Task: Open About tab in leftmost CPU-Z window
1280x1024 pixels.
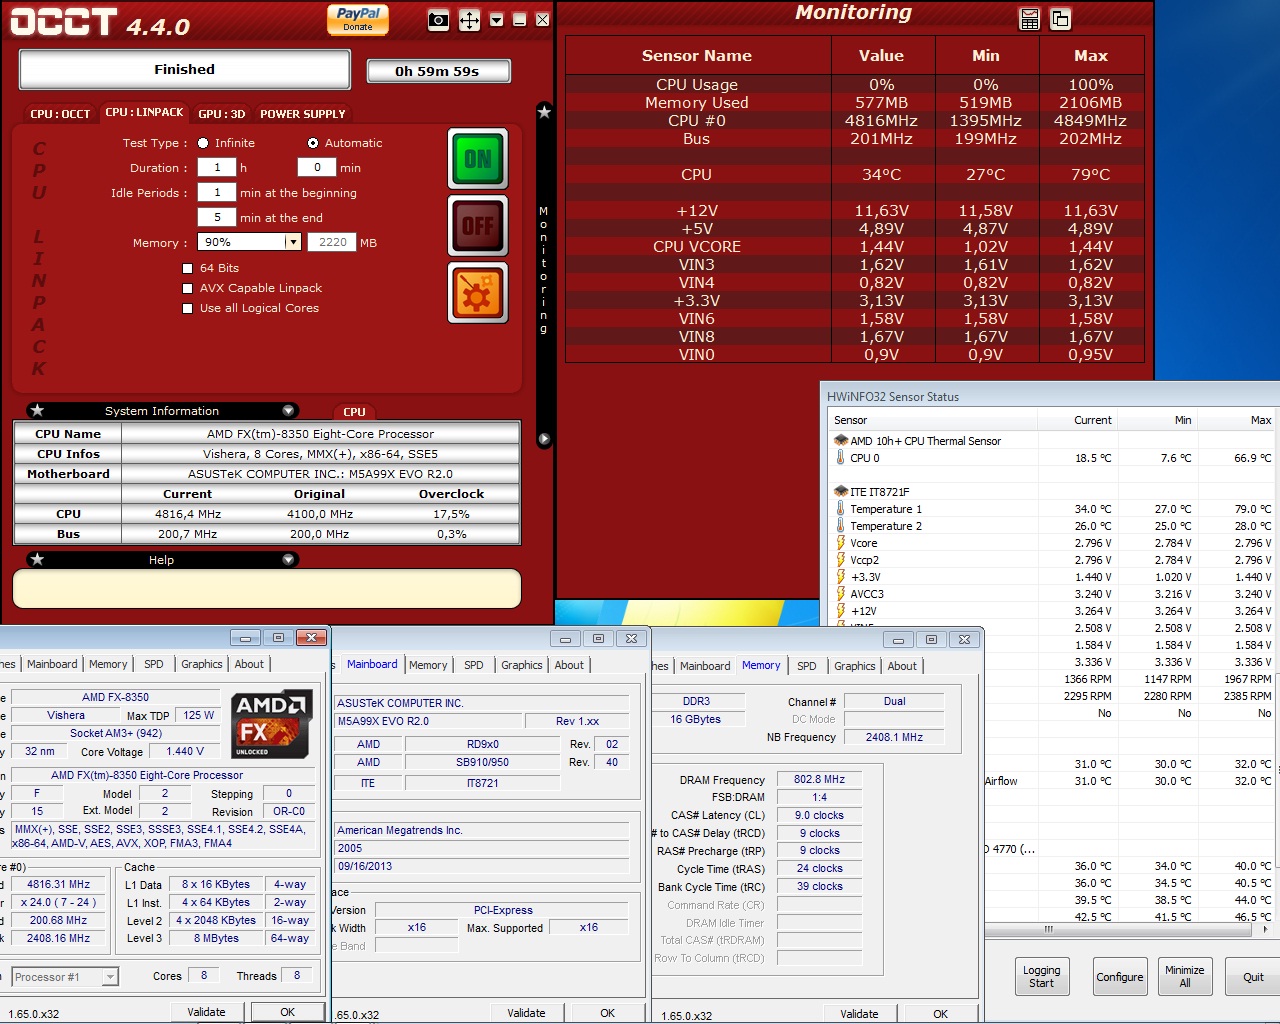Action: coord(249,664)
